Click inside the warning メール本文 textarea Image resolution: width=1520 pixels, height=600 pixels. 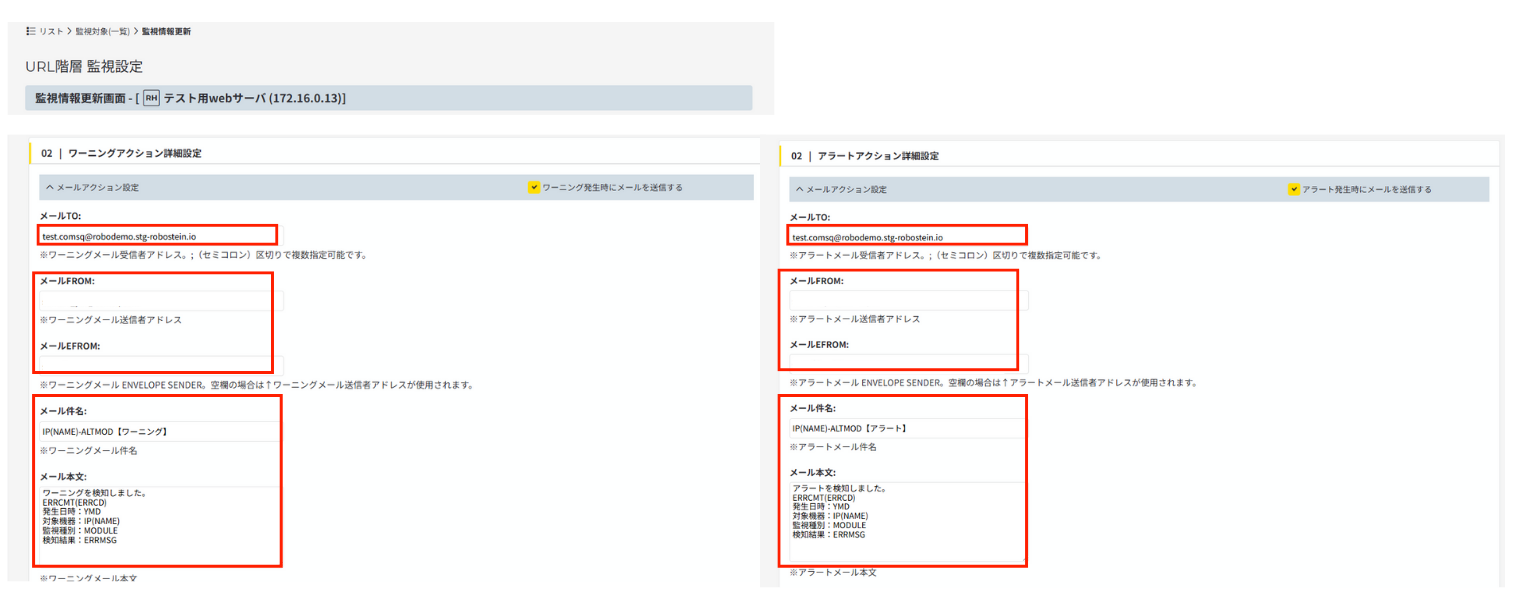click(160, 525)
